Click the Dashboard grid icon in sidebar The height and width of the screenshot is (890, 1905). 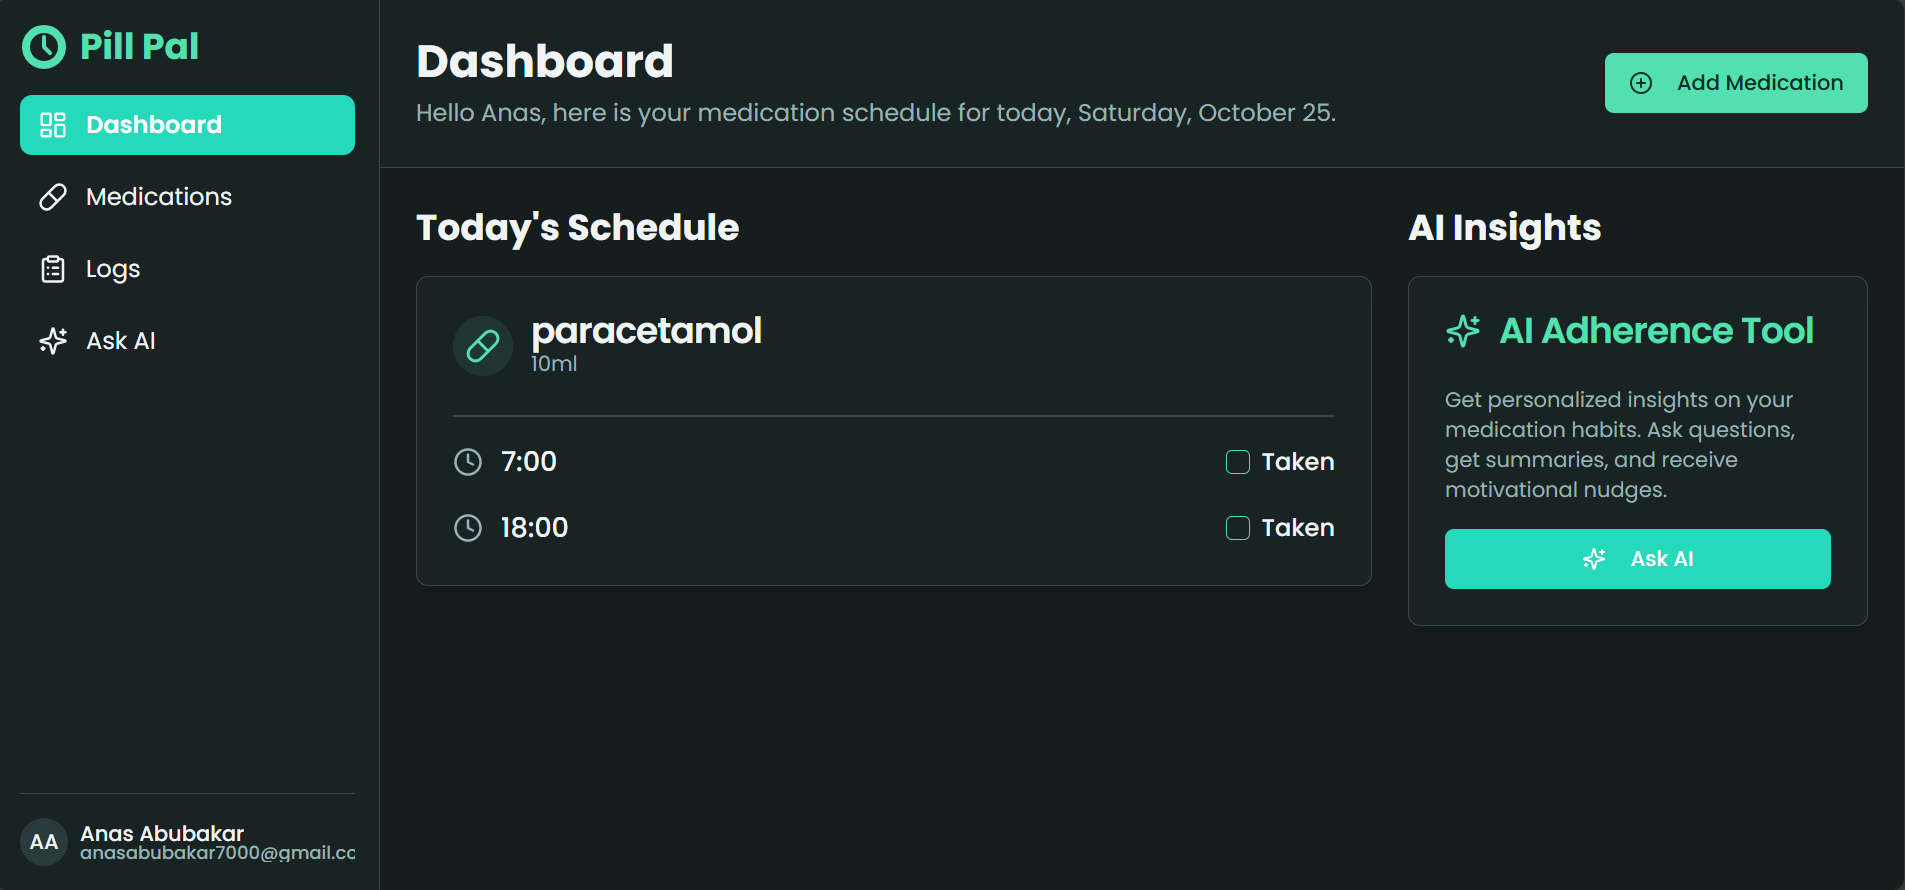pyautogui.click(x=53, y=125)
